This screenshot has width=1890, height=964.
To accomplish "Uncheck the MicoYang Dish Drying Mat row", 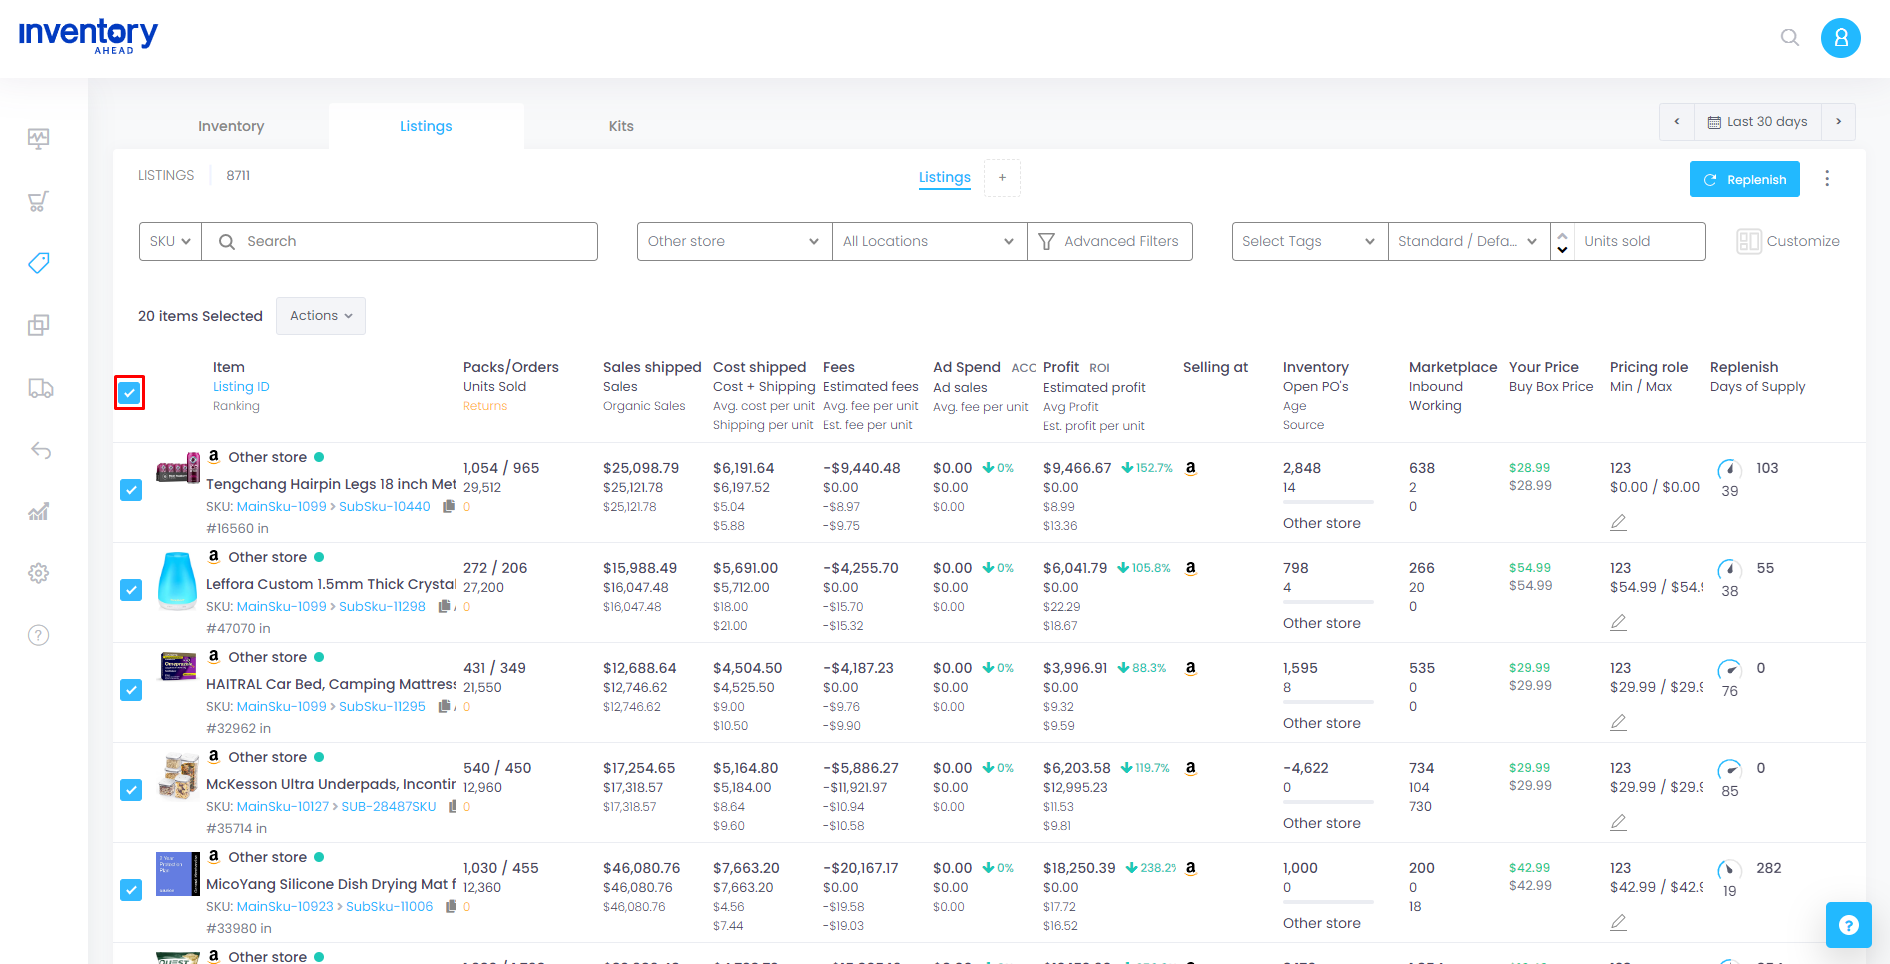I will point(131,890).
